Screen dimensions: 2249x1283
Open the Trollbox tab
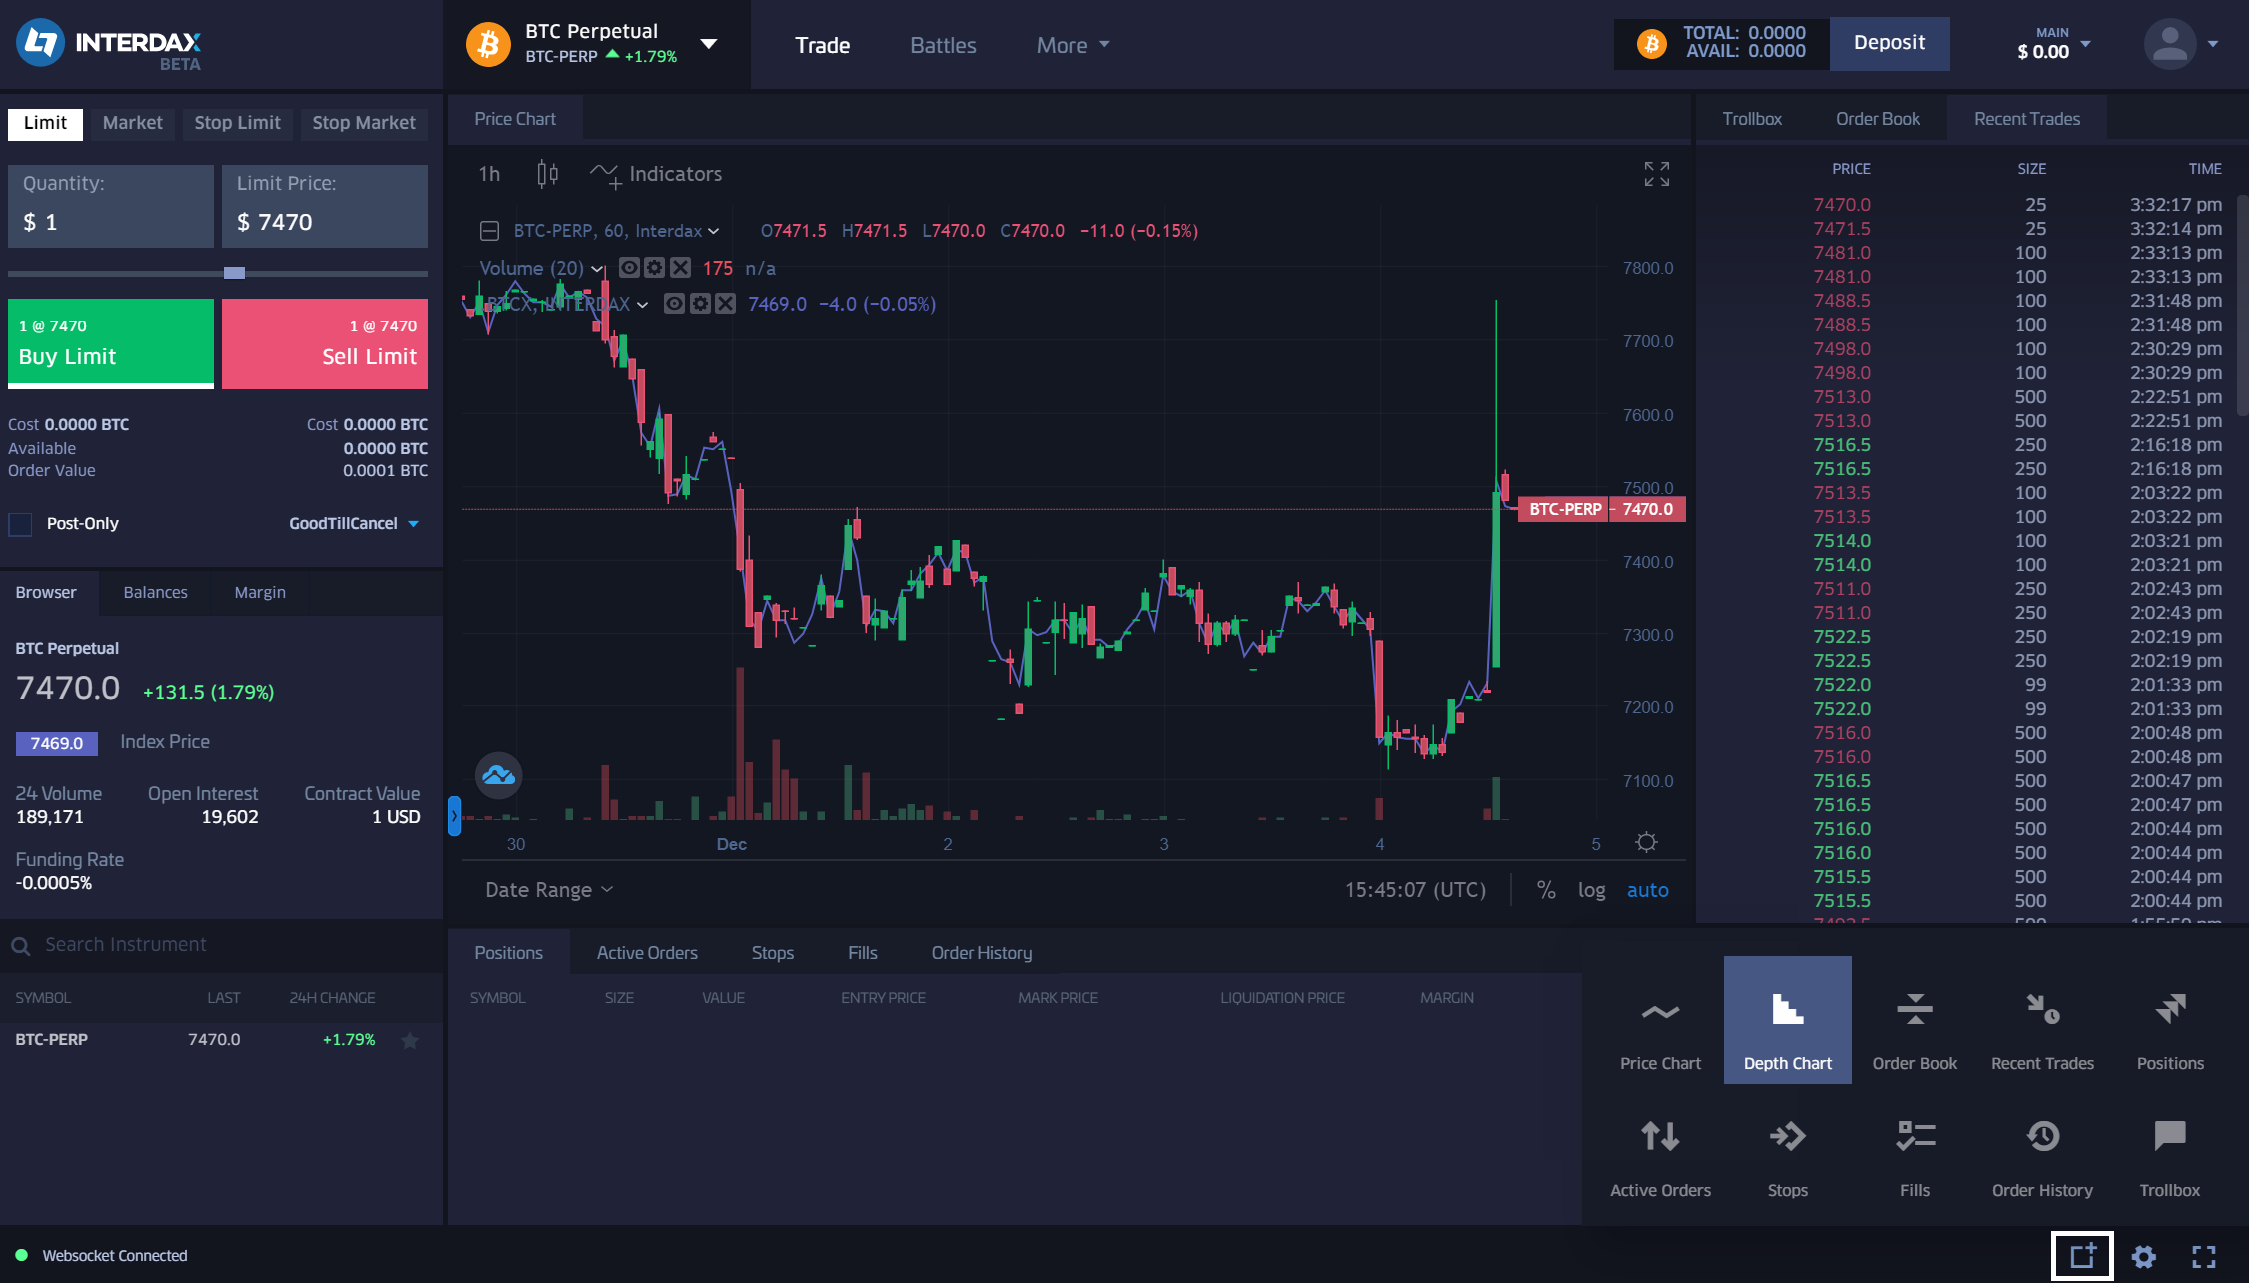1752,119
